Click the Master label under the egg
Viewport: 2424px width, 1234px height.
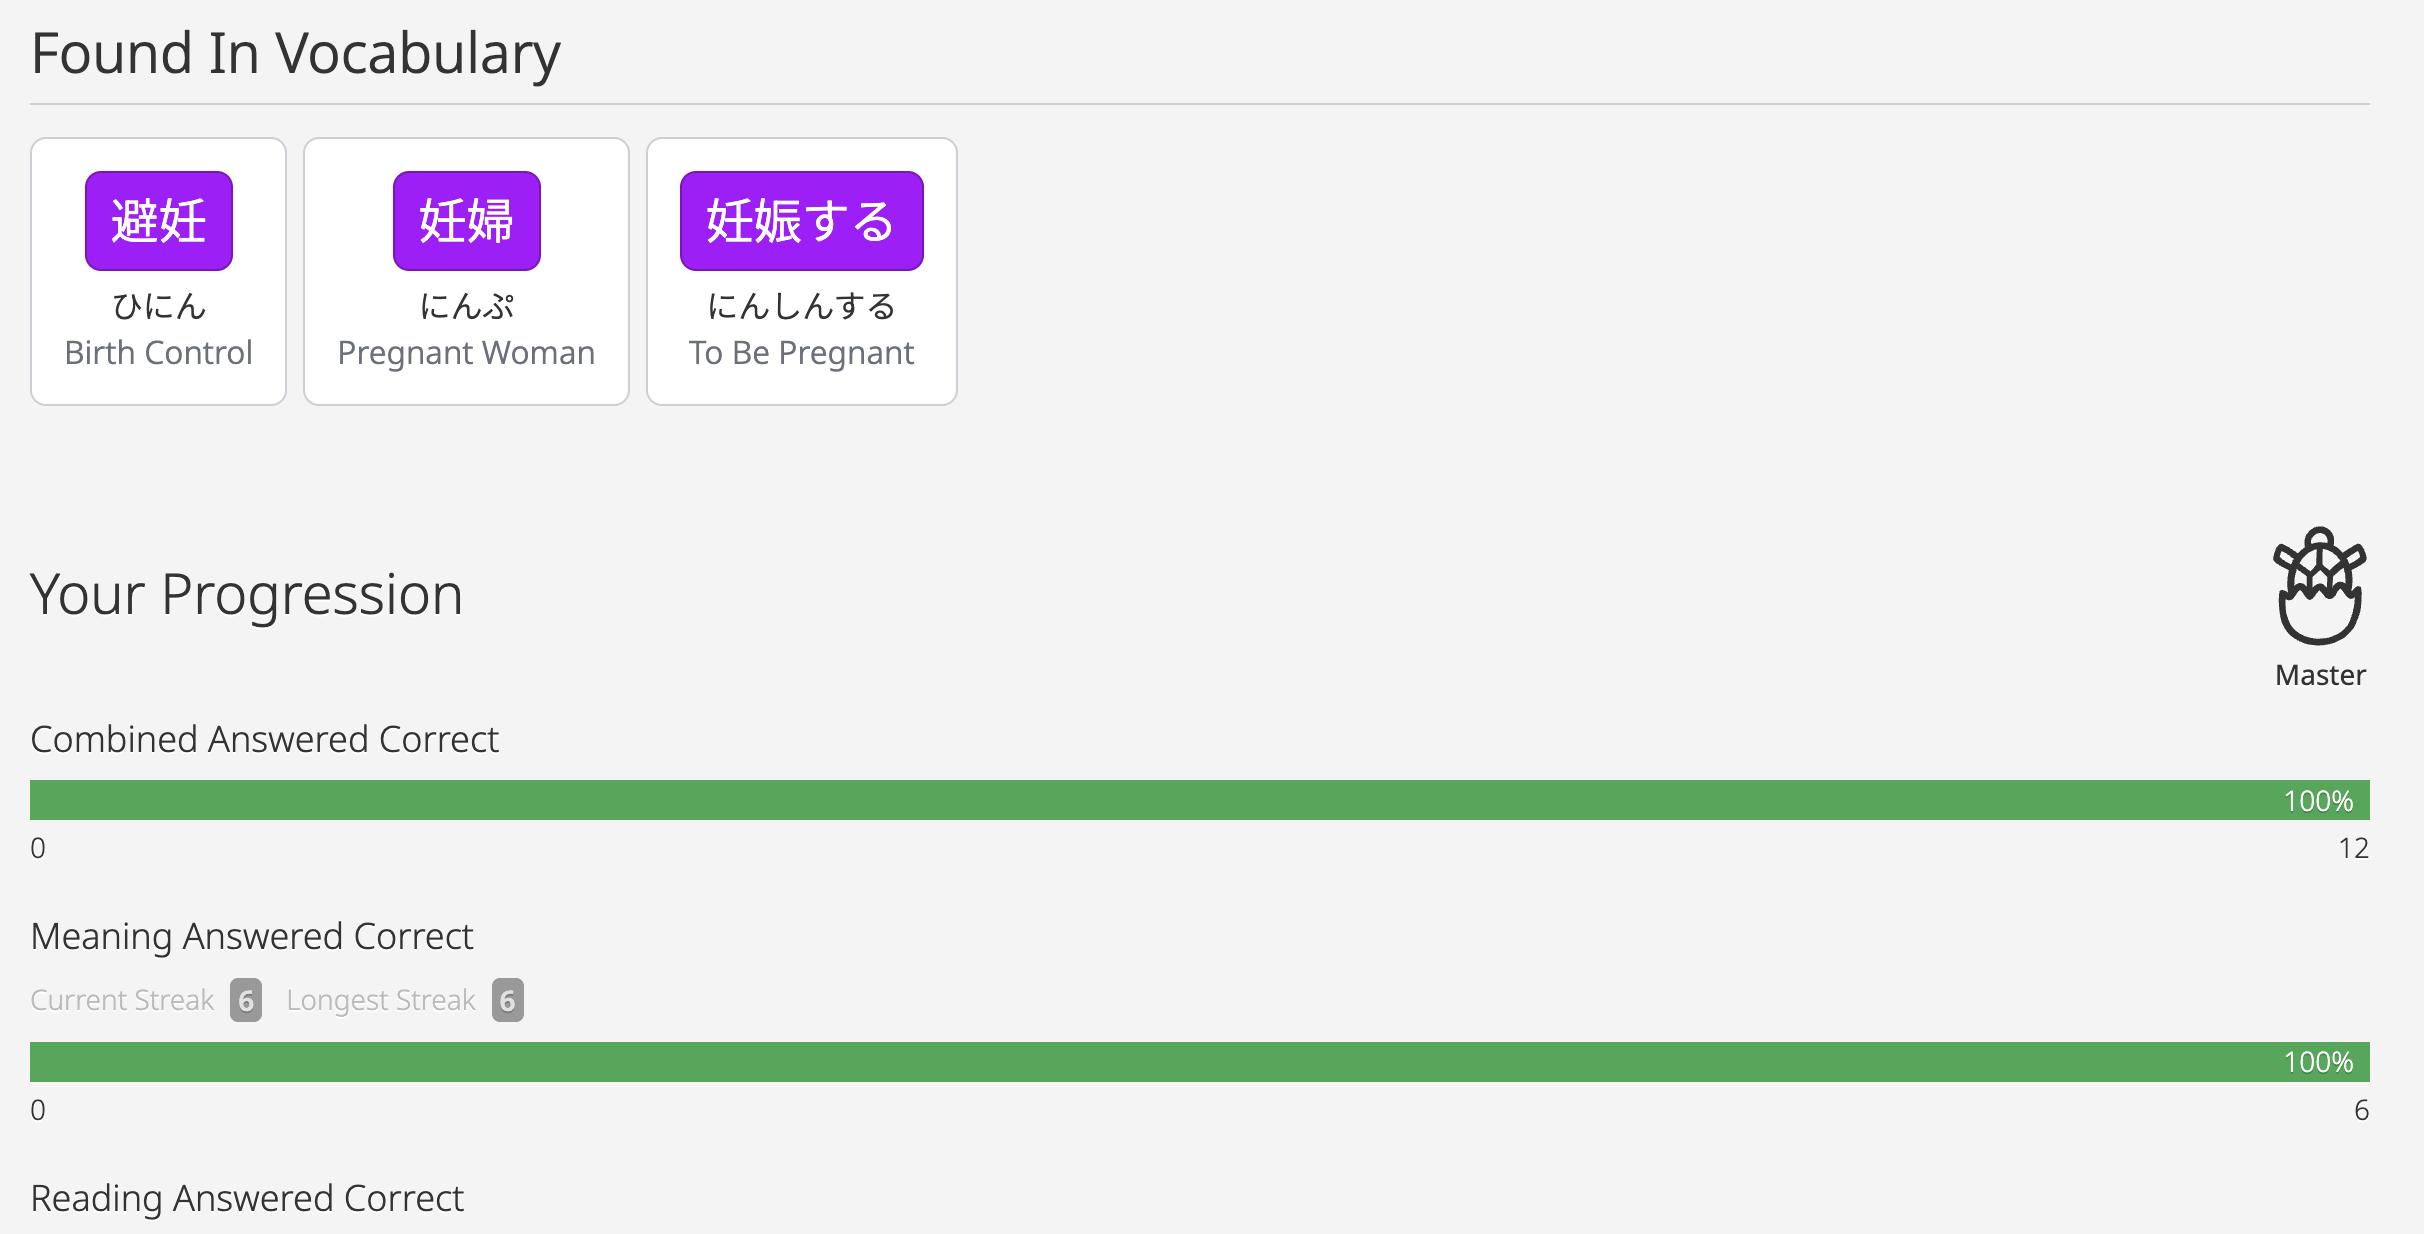[x=2320, y=675]
